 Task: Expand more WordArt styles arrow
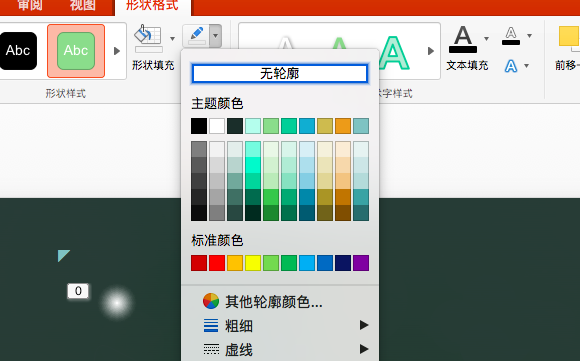[x=431, y=51]
